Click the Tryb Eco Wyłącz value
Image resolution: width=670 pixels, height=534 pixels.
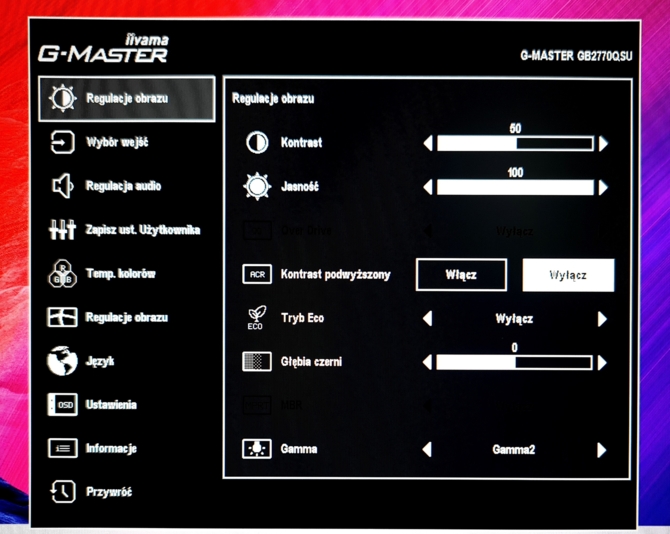(514, 319)
